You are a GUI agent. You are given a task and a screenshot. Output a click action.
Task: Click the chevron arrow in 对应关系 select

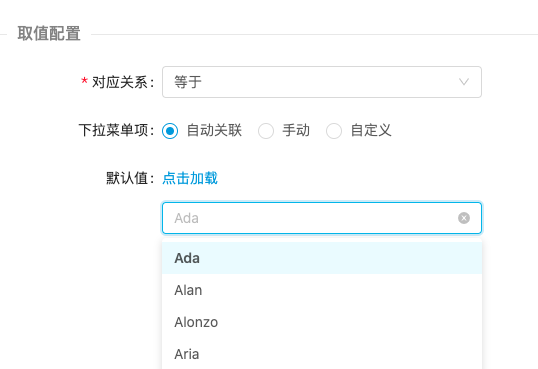[x=464, y=82]
